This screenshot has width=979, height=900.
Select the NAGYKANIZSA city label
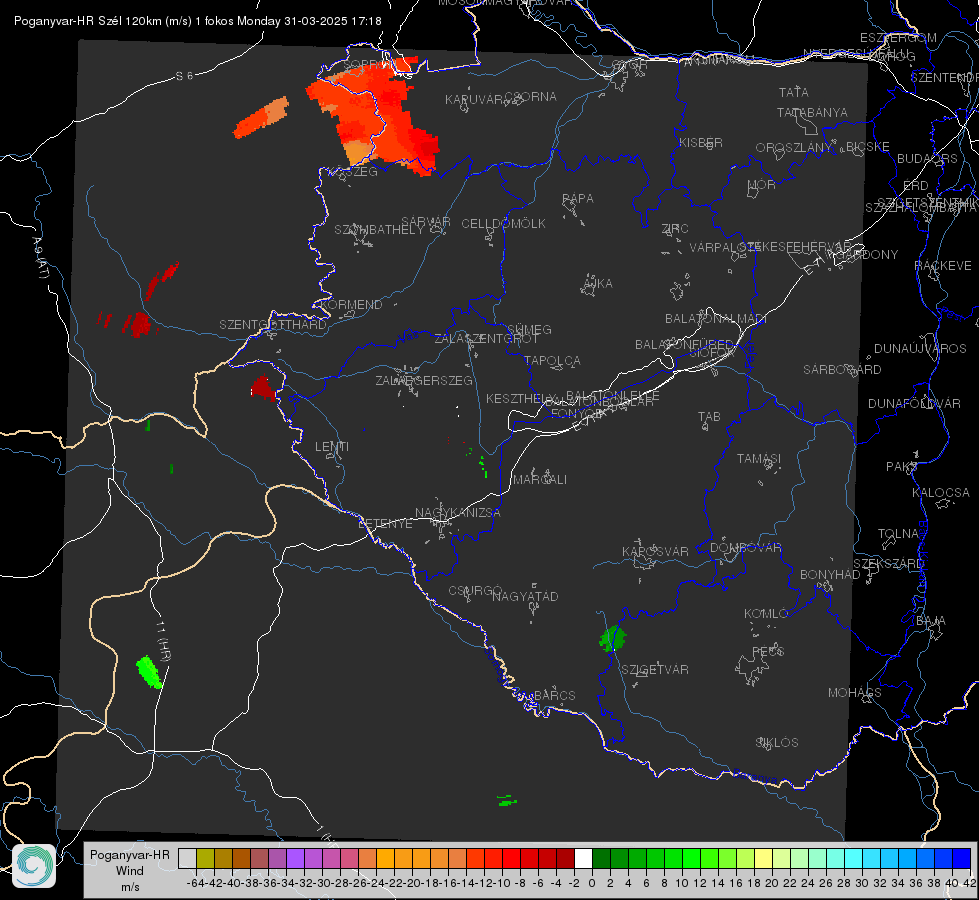(458, 513)
